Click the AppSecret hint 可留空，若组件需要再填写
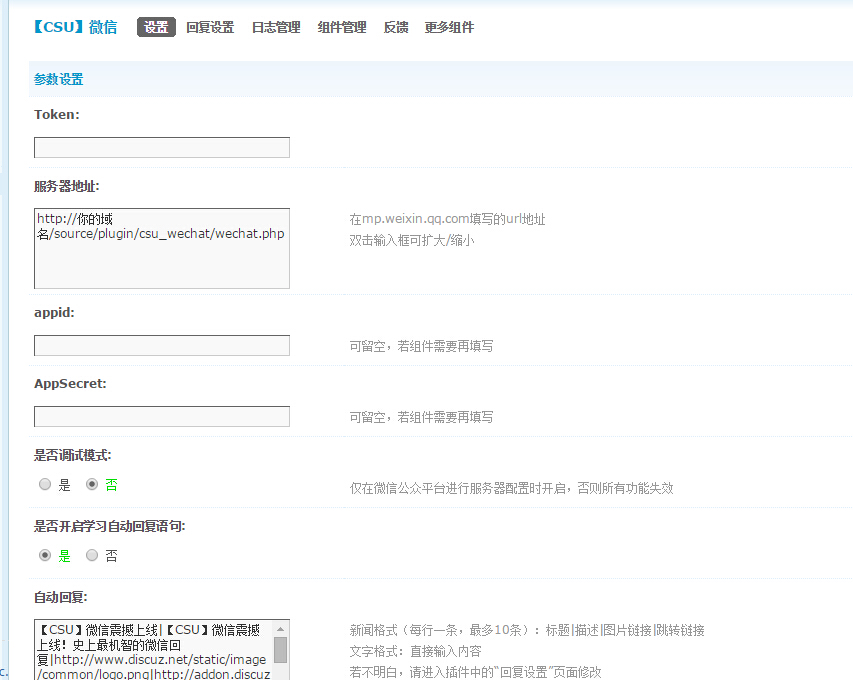This screenshot has width=853, height=680. click(421, 417)
